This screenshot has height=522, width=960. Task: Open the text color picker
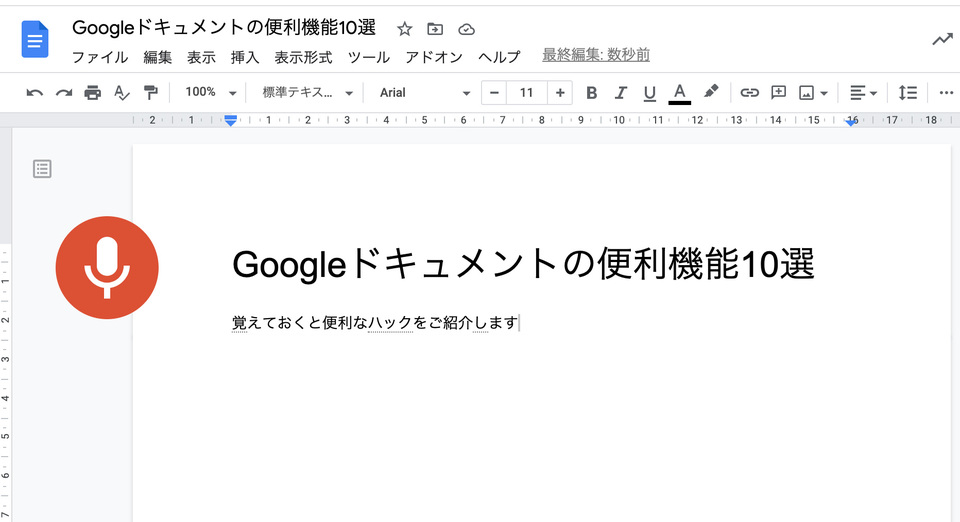click(680, 93)
